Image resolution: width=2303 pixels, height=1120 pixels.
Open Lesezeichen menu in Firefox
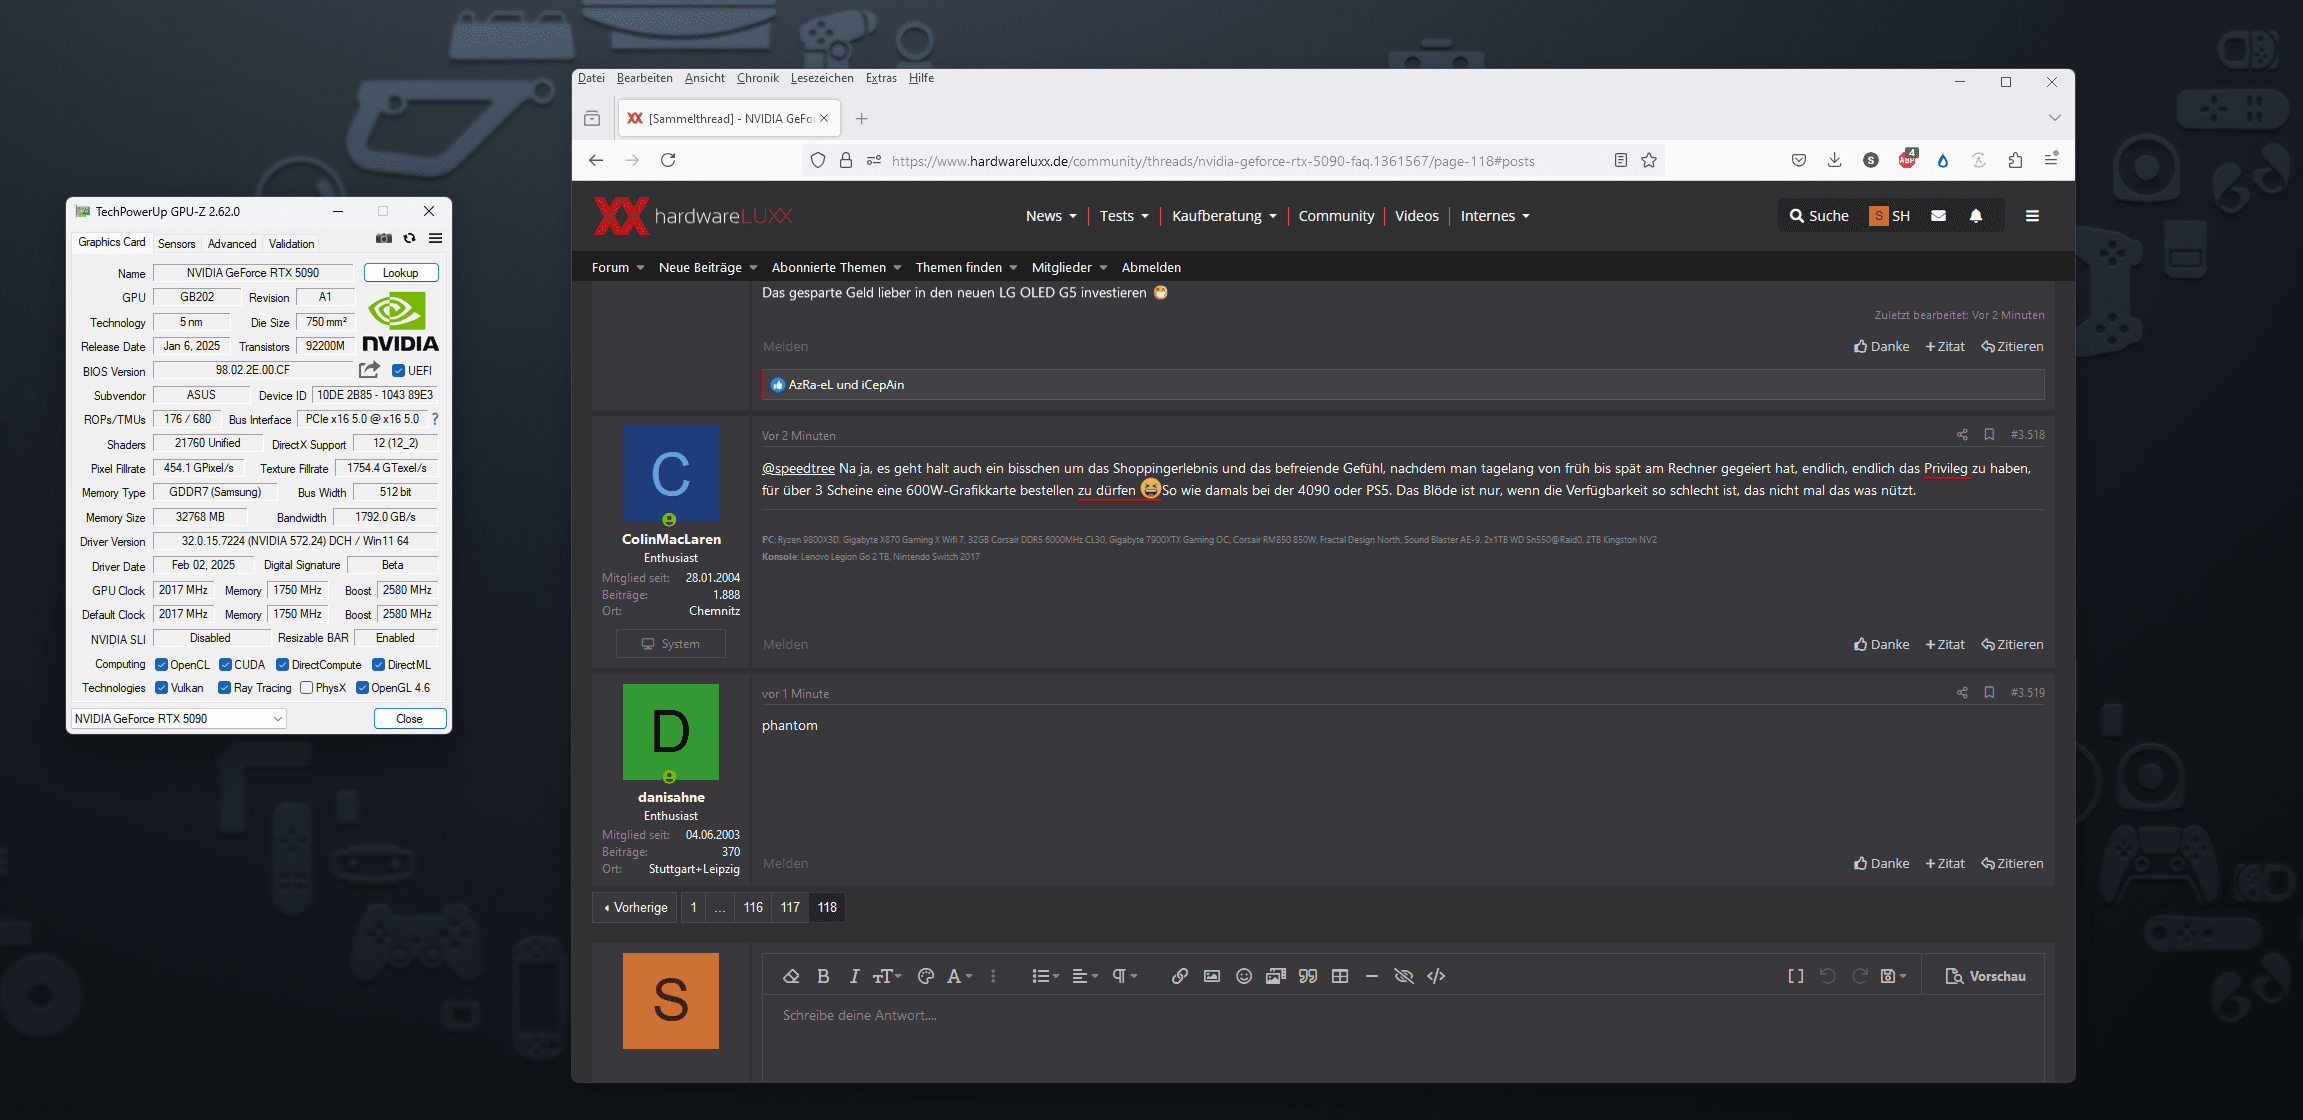[x=821, y=78]
